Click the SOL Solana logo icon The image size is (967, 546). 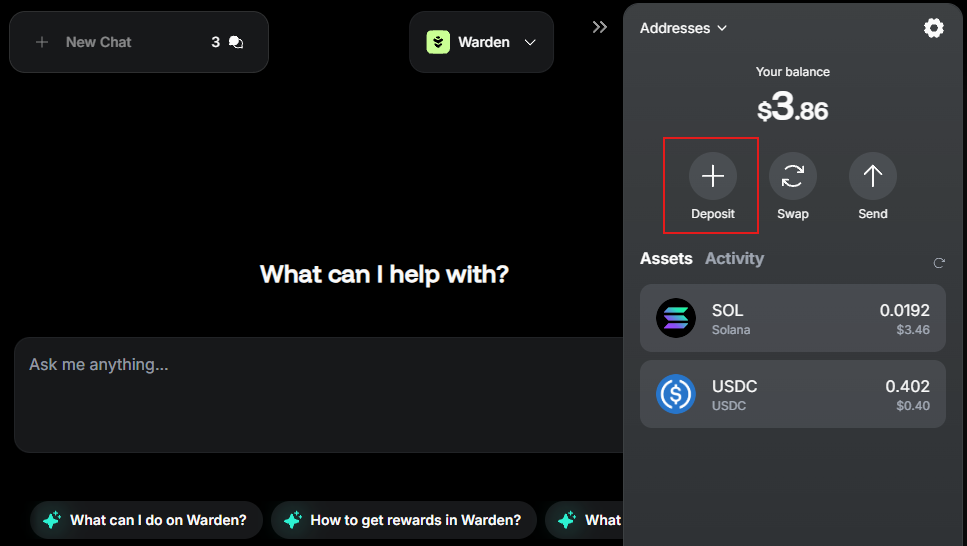(676, 318)
